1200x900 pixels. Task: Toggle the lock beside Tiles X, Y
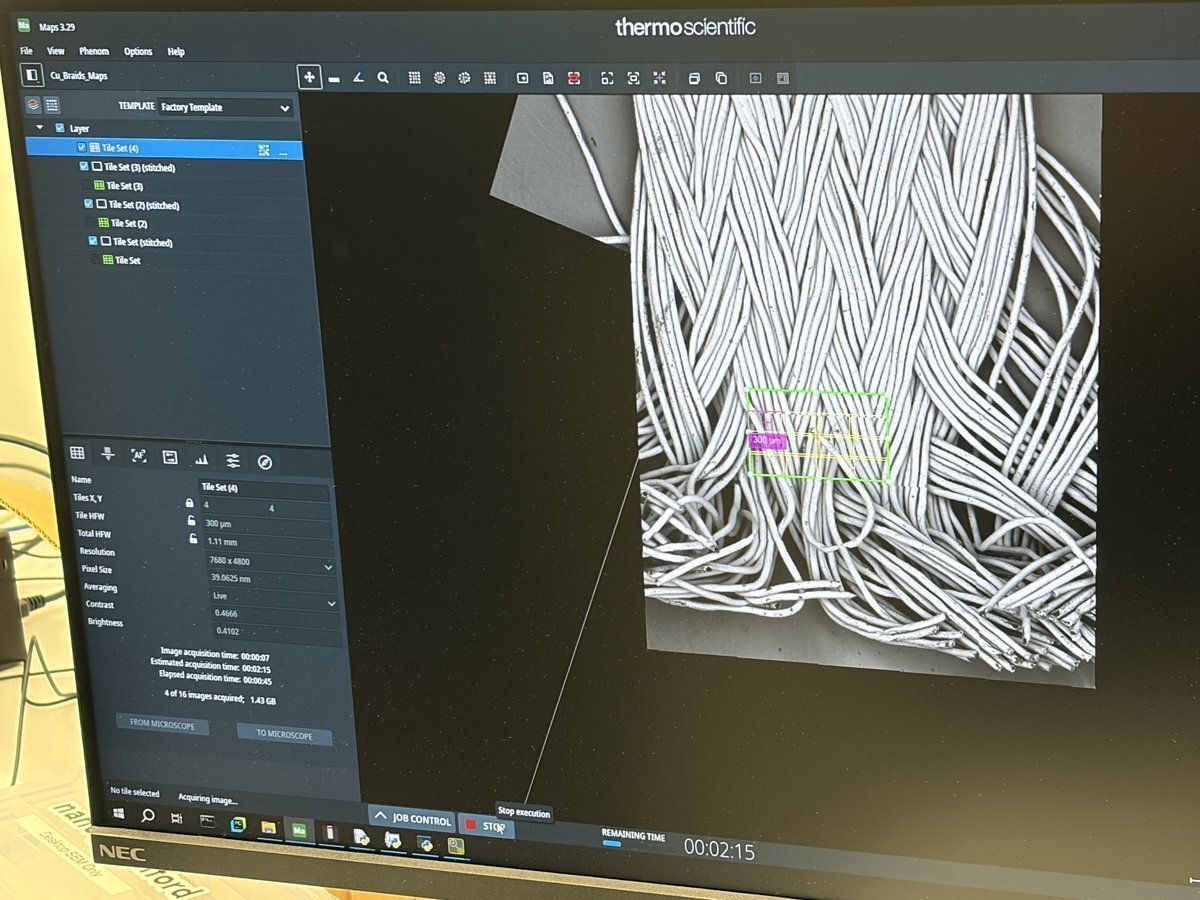[189, 502]
